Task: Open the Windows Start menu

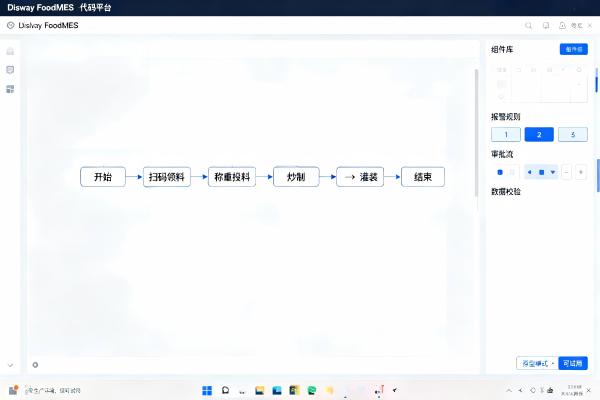Action: 207,390
